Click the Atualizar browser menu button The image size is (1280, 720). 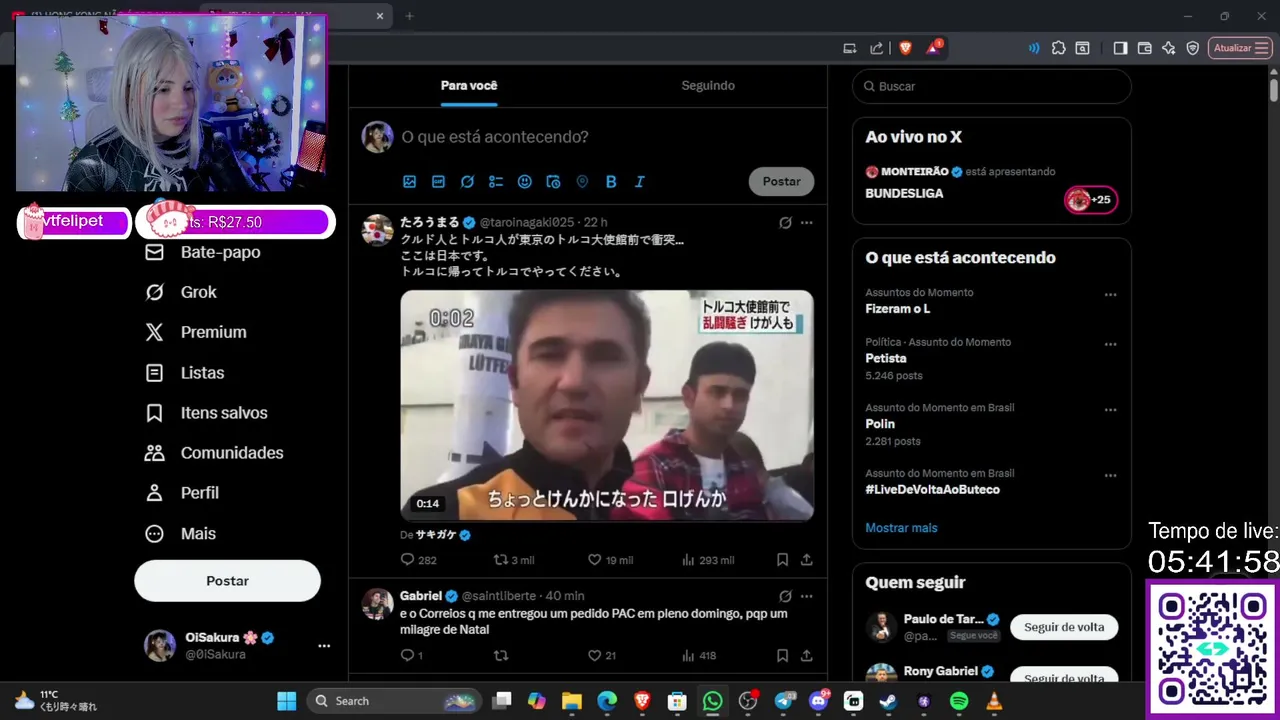(1240, 48)
